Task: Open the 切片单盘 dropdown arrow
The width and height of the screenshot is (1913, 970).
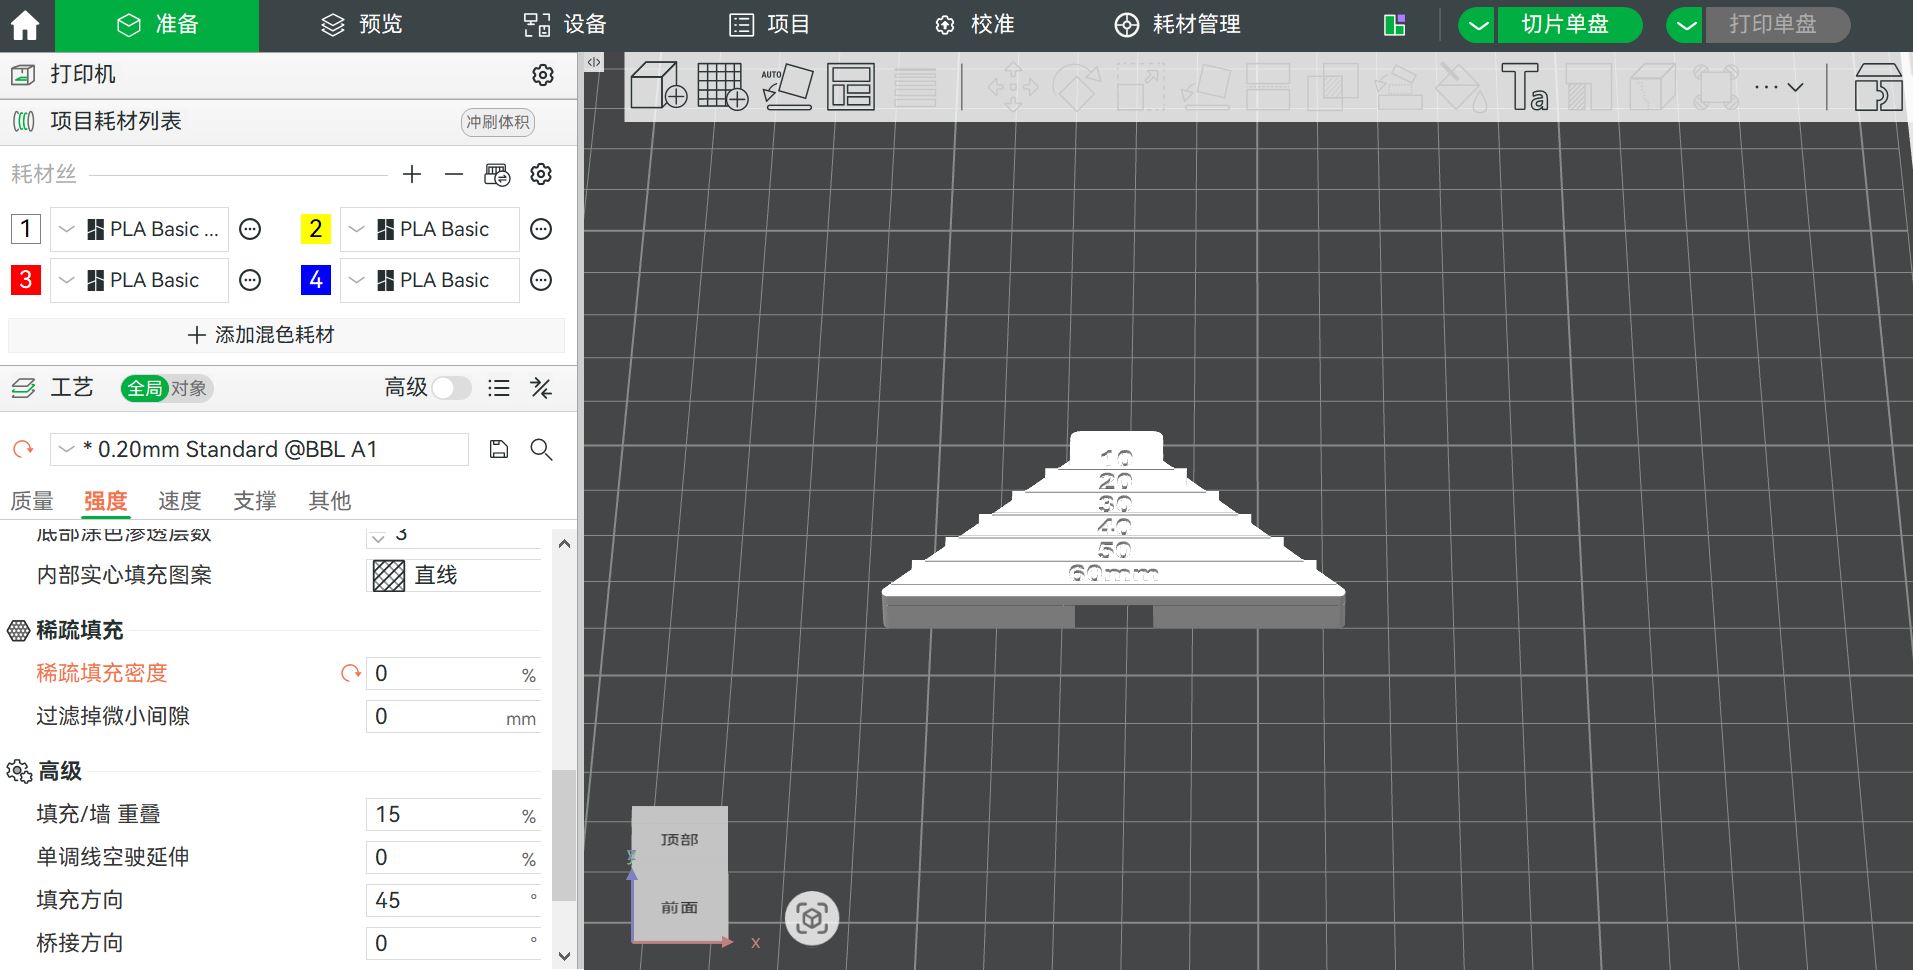Action: tap(1477, 25)
